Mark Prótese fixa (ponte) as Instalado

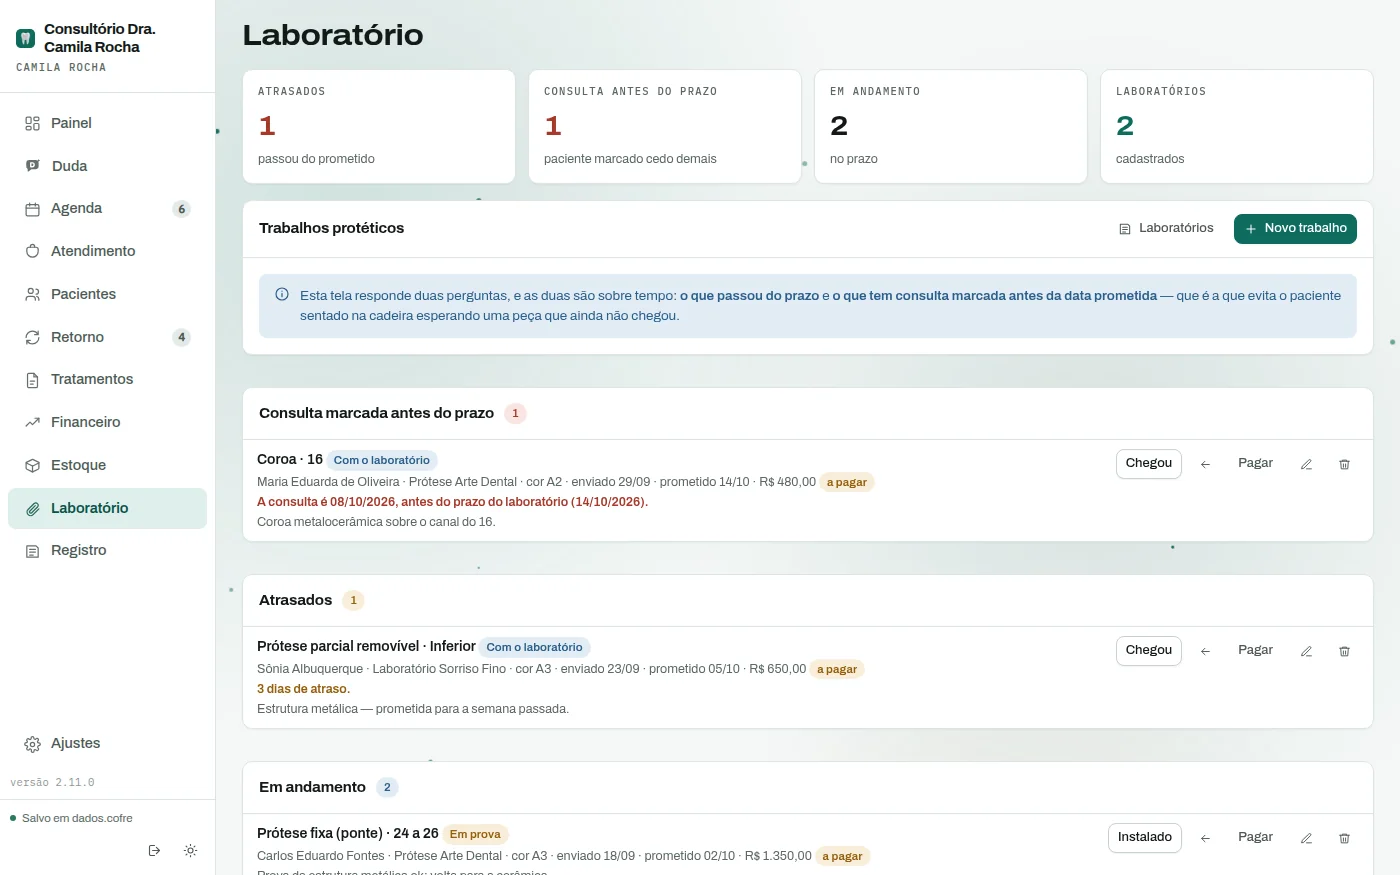tap(1145, 838)
